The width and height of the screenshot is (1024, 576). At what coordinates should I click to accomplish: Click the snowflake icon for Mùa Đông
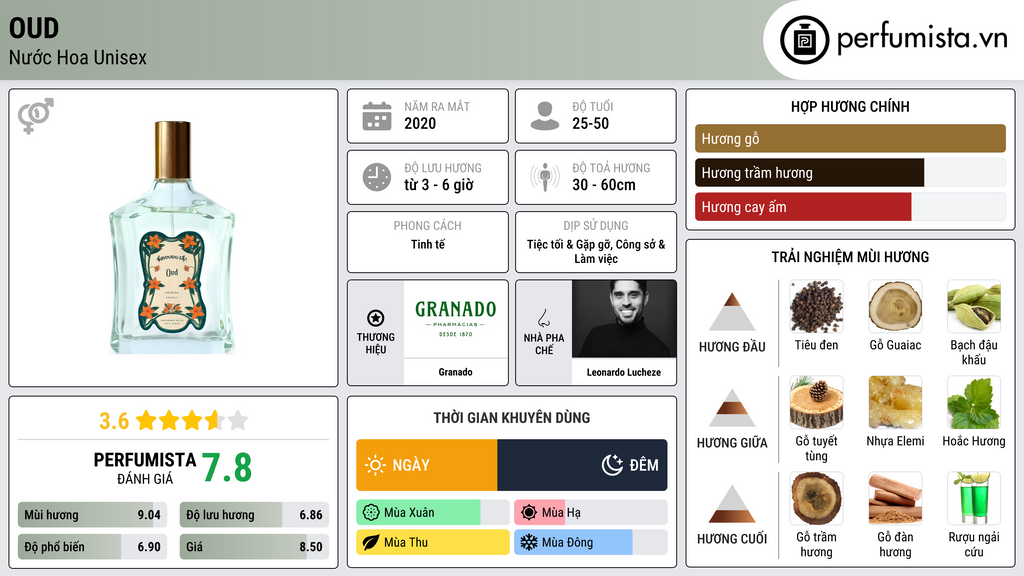point(529,542)
